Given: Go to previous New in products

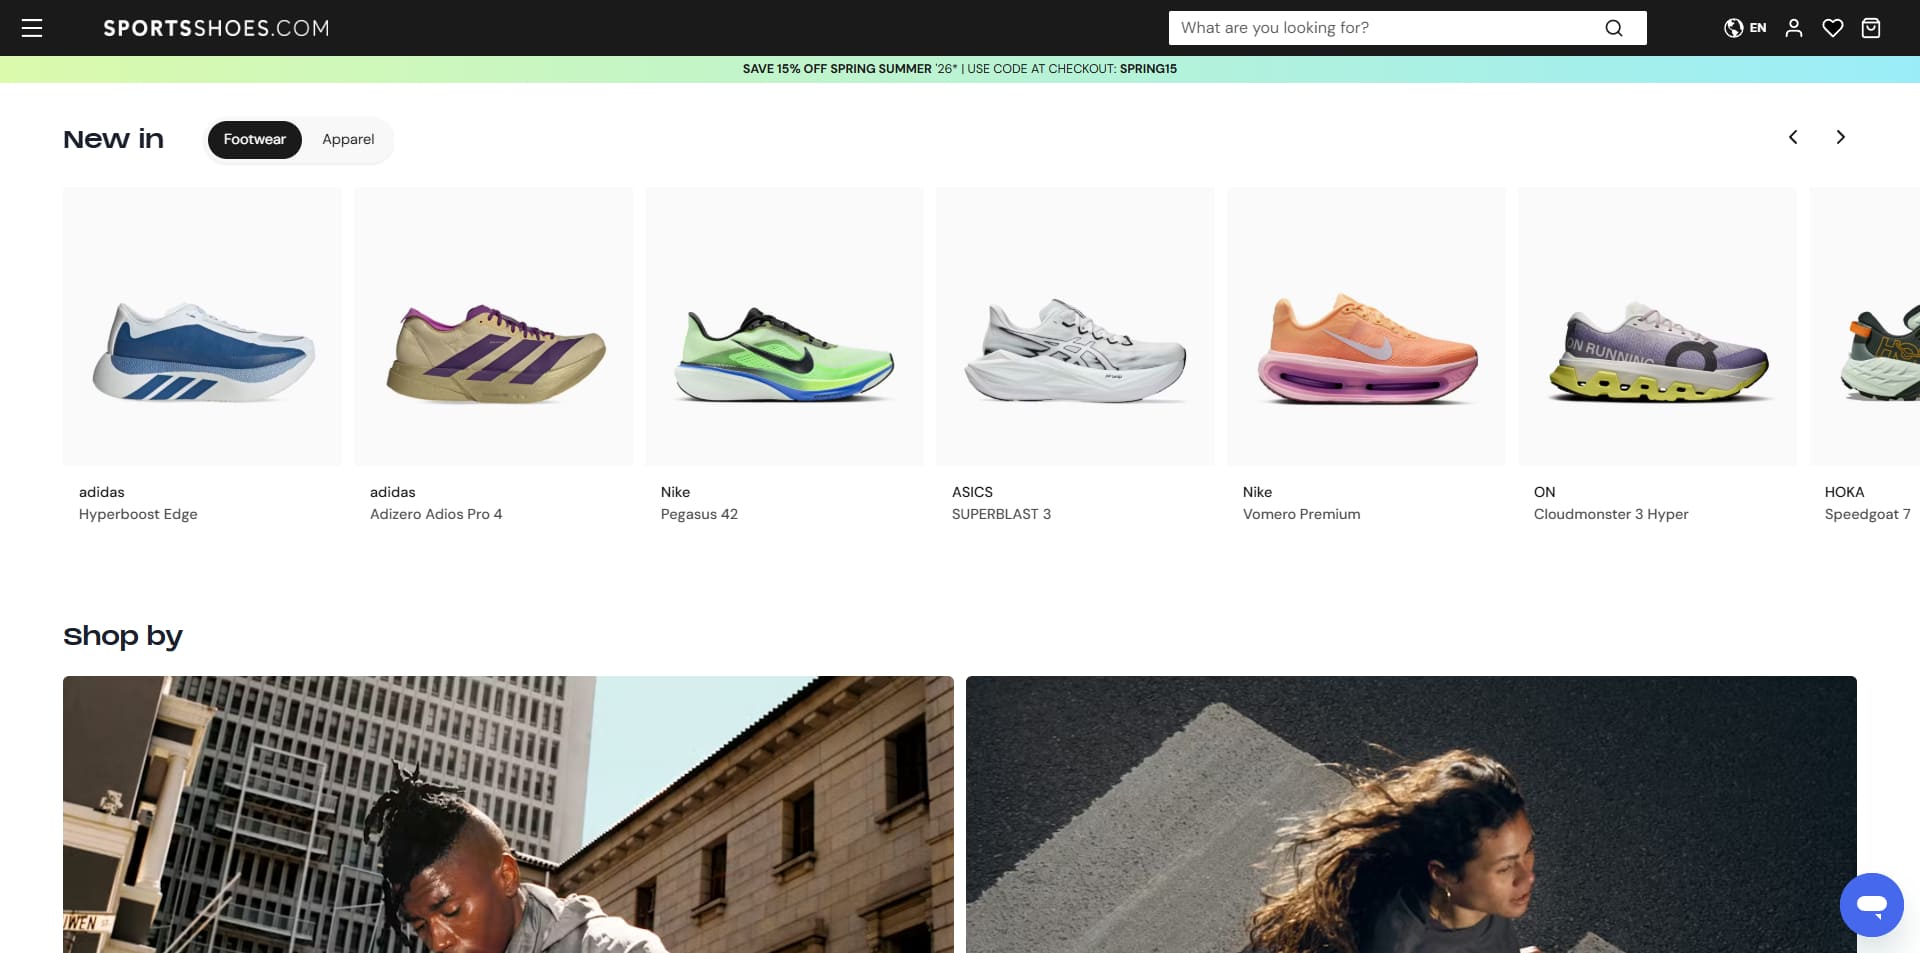Looking at the screenshot, I should coord(1793,137).
